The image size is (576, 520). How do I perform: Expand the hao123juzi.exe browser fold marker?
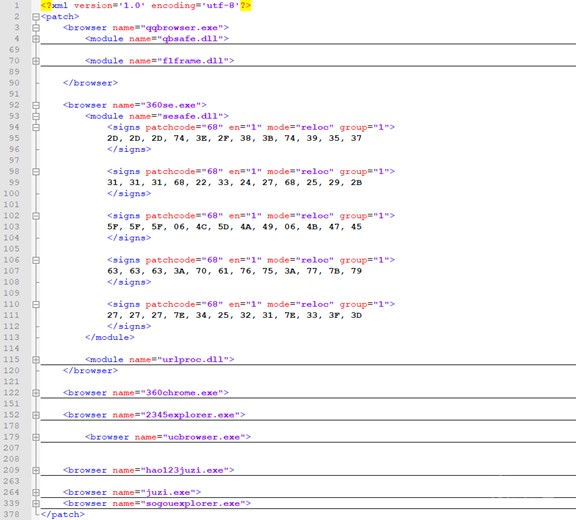(x=36, y=470)
